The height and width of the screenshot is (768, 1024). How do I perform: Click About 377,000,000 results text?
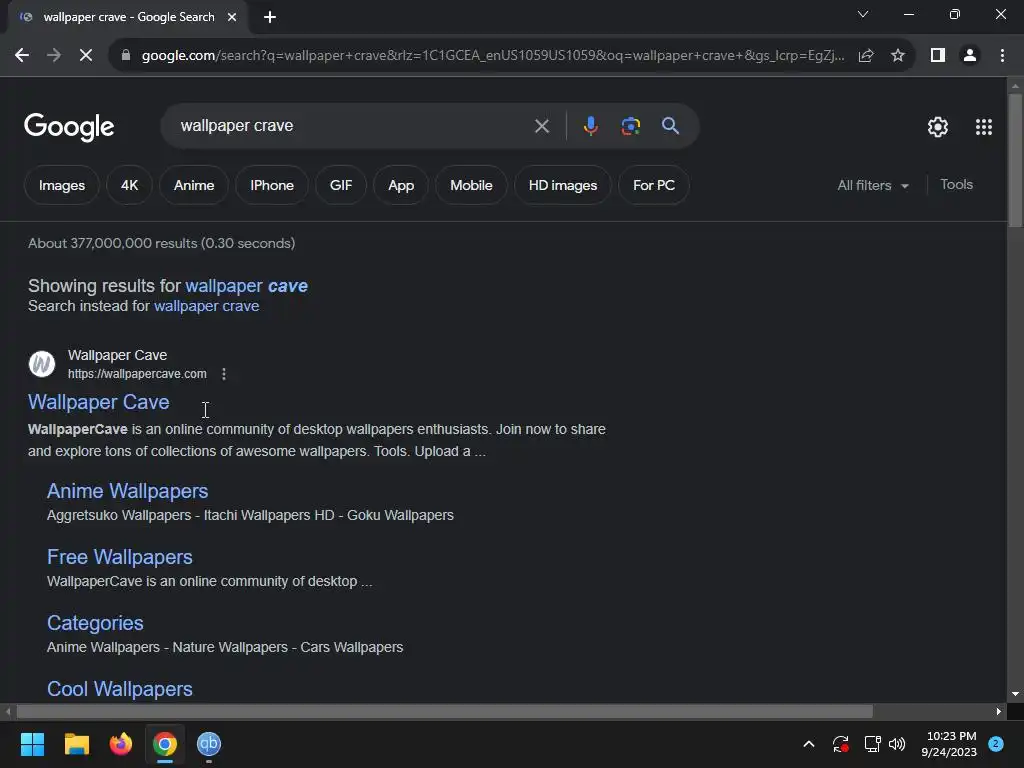pos(161,244)
